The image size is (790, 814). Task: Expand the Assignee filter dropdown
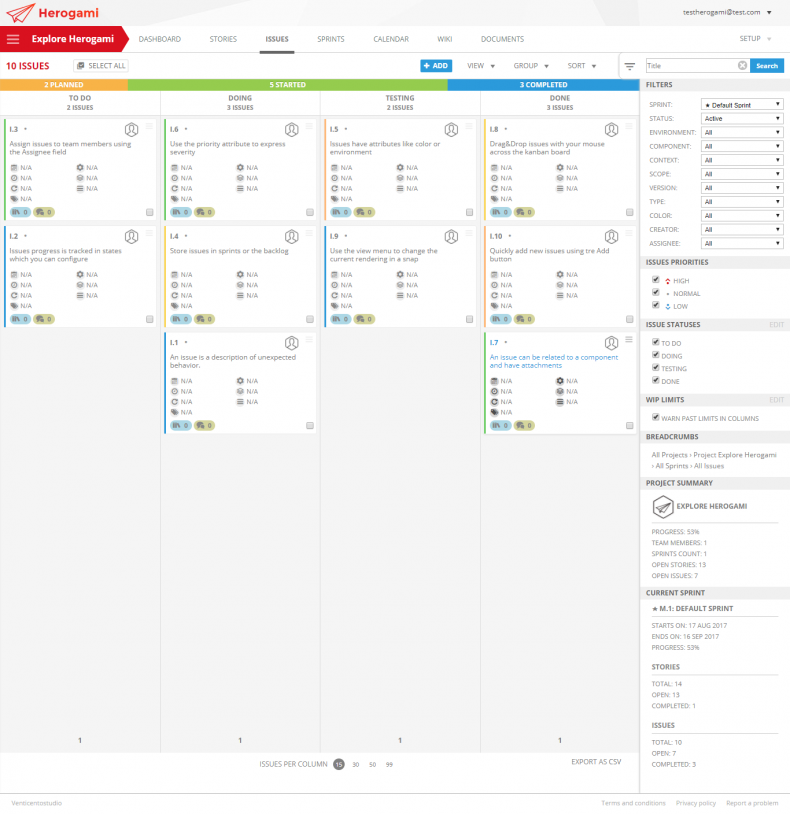pos(742,243)
